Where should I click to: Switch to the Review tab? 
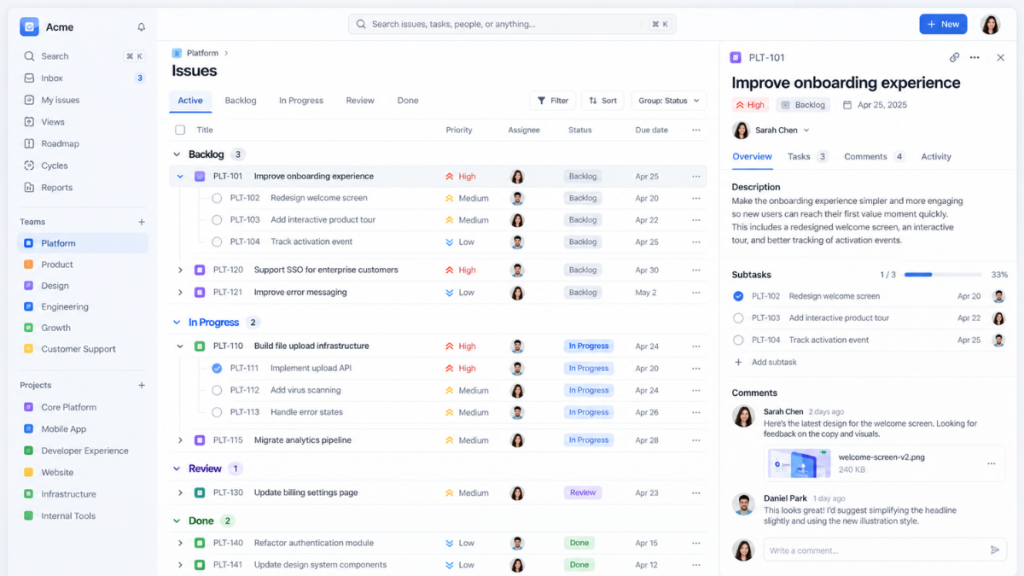tap(360, 101)
